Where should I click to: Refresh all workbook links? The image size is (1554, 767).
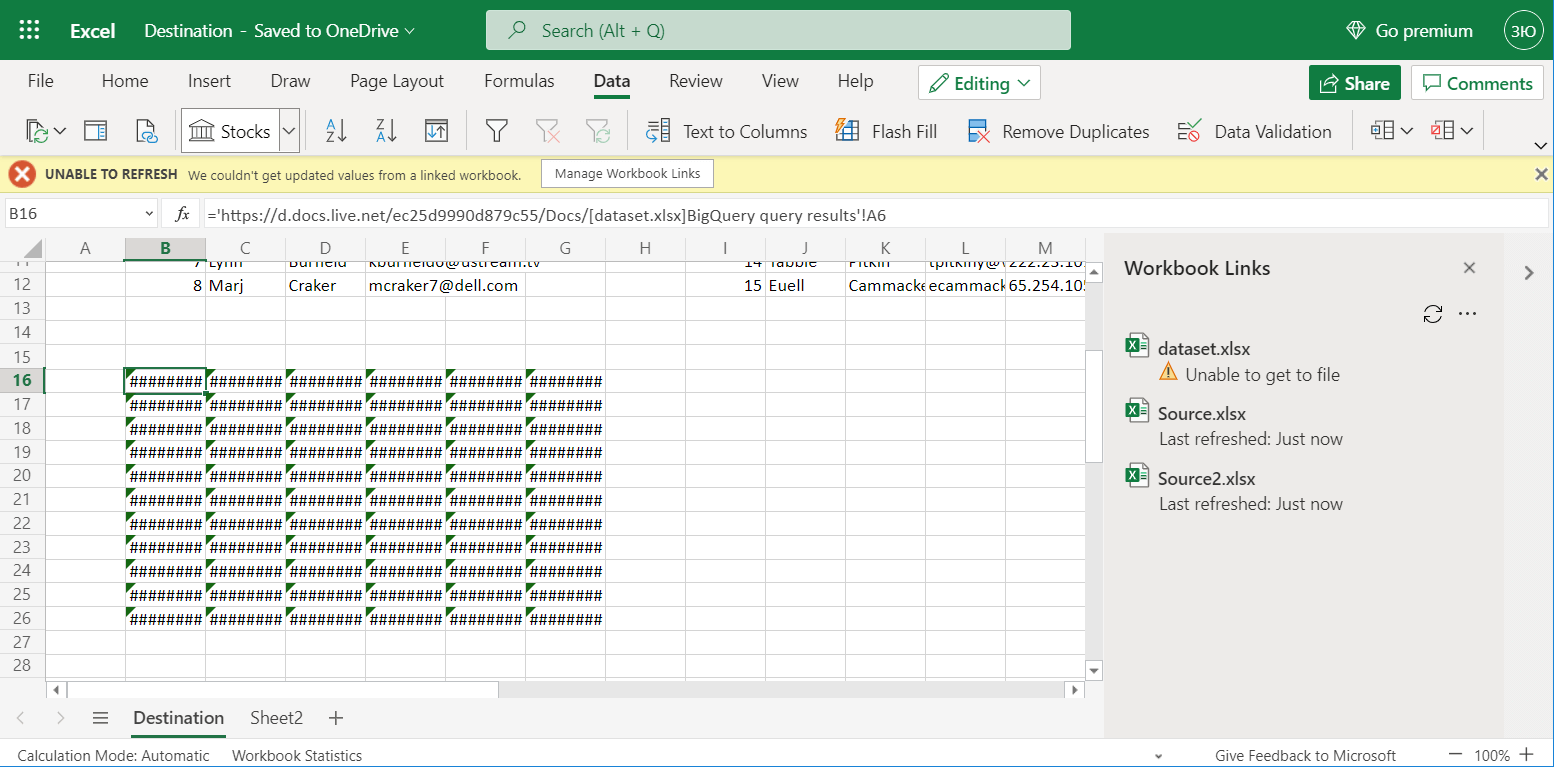(1433, 313)
